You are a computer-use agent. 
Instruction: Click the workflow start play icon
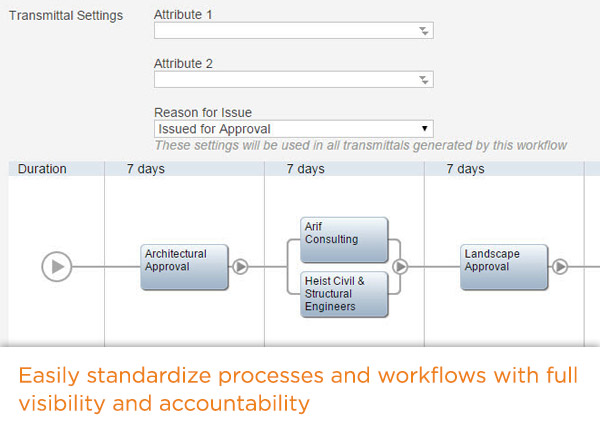pos(57,267)
